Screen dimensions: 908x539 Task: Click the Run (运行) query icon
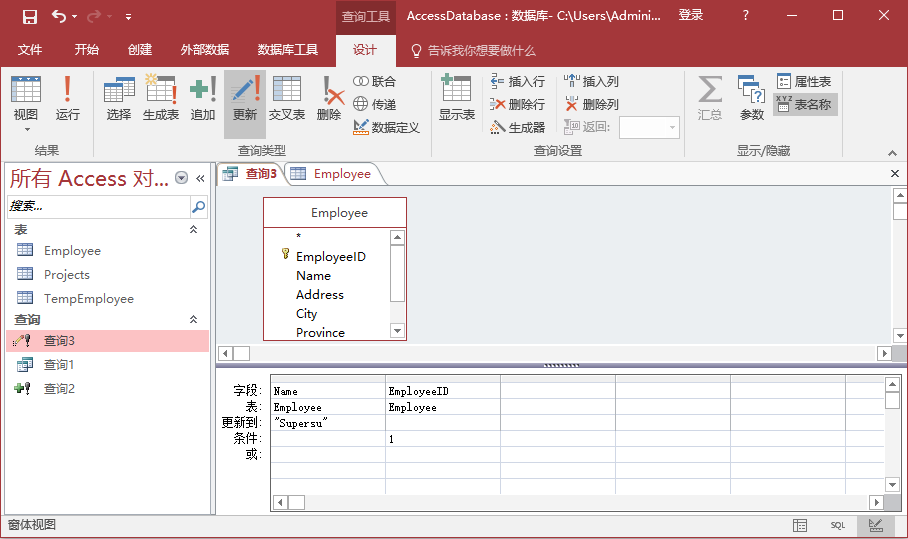pyautogui.click(x=67, y=99)
